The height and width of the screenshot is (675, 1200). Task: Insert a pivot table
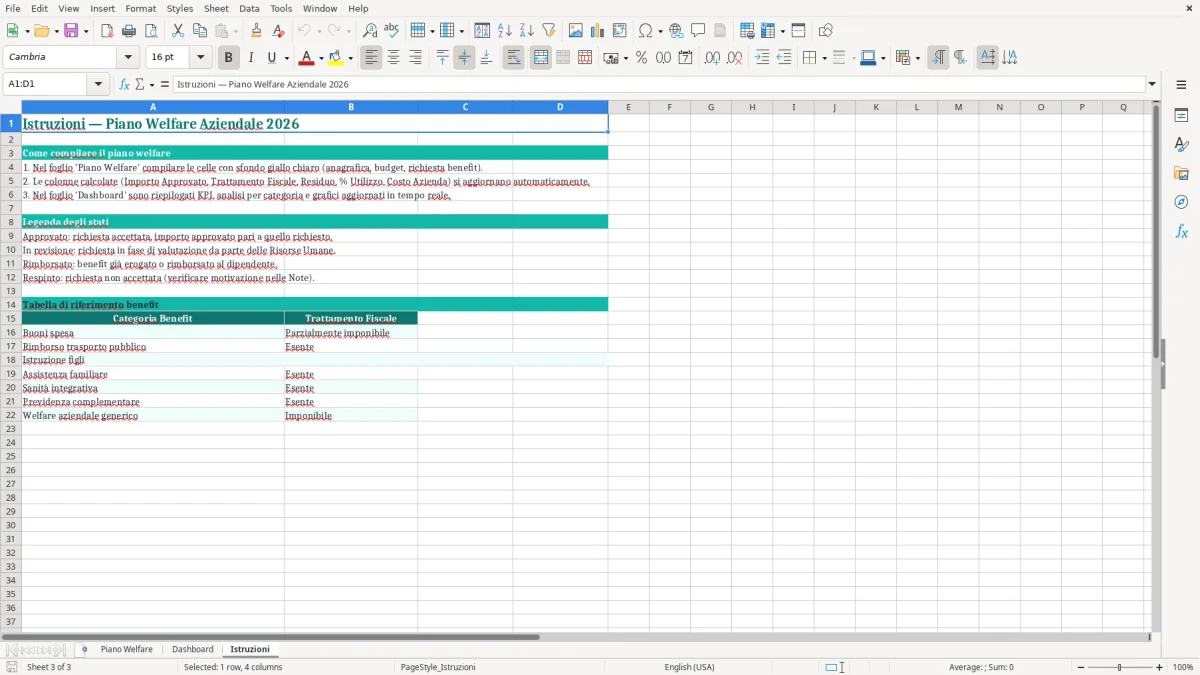click(x=620, y=31)
